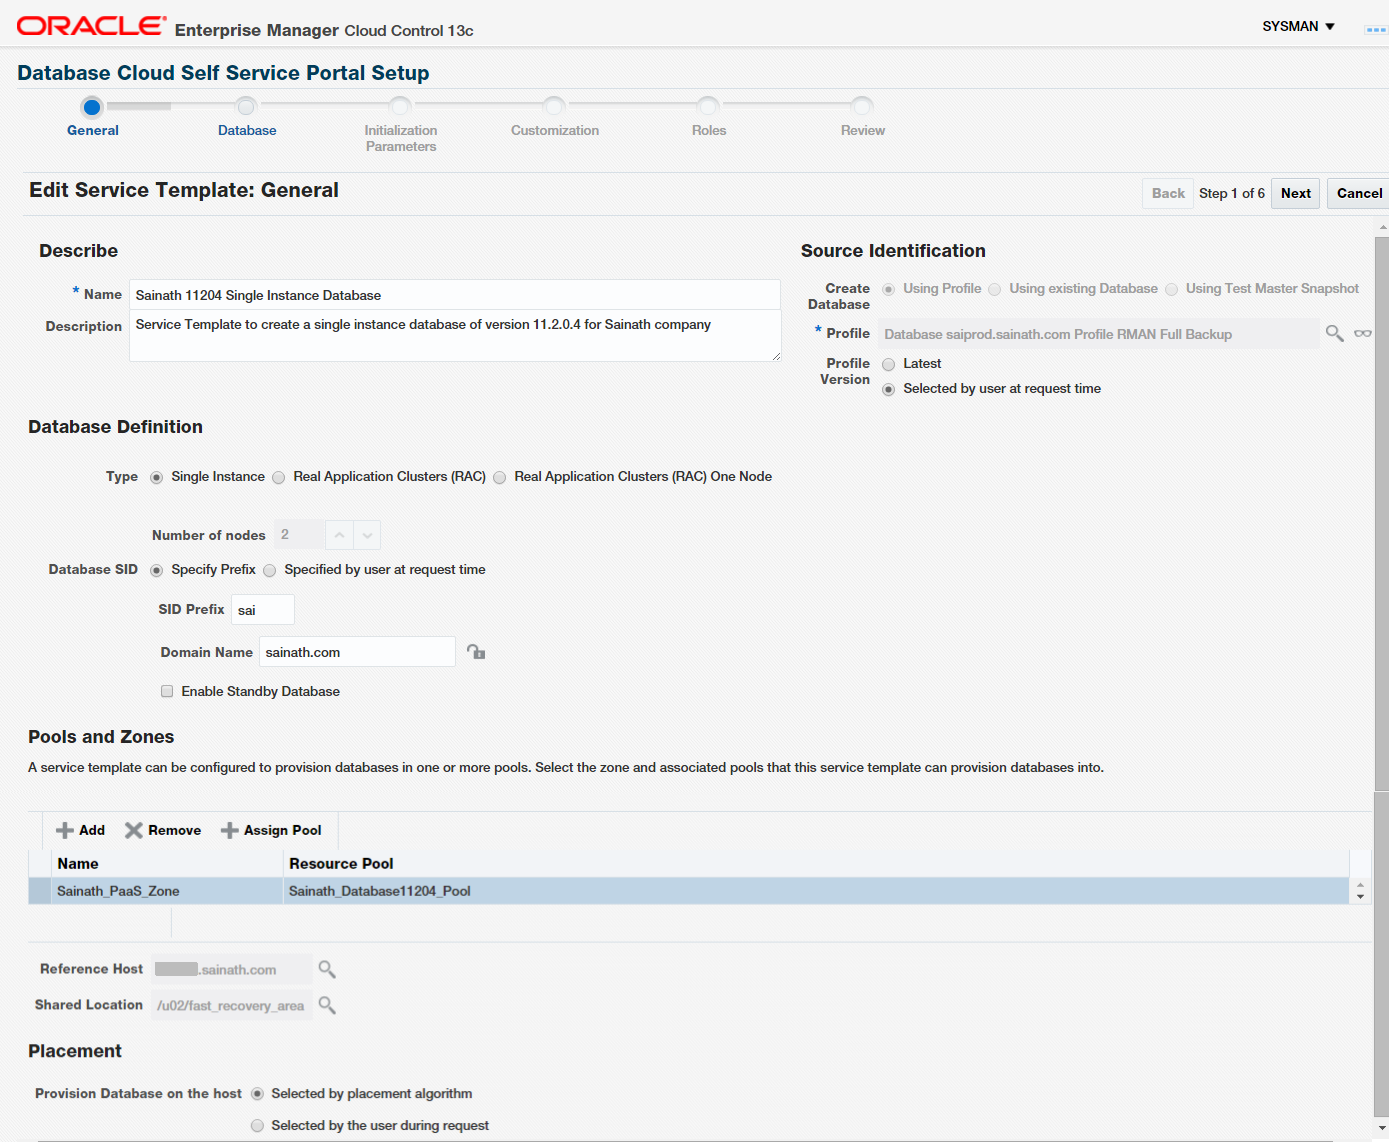
Task: Select RAC One Node database type
Action: click(x=499, y=477)
